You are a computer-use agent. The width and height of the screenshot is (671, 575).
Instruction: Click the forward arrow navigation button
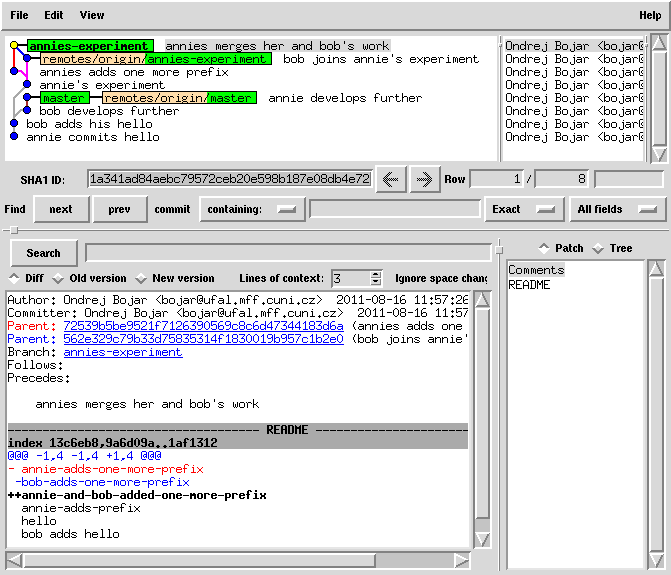tap(424, 179)
